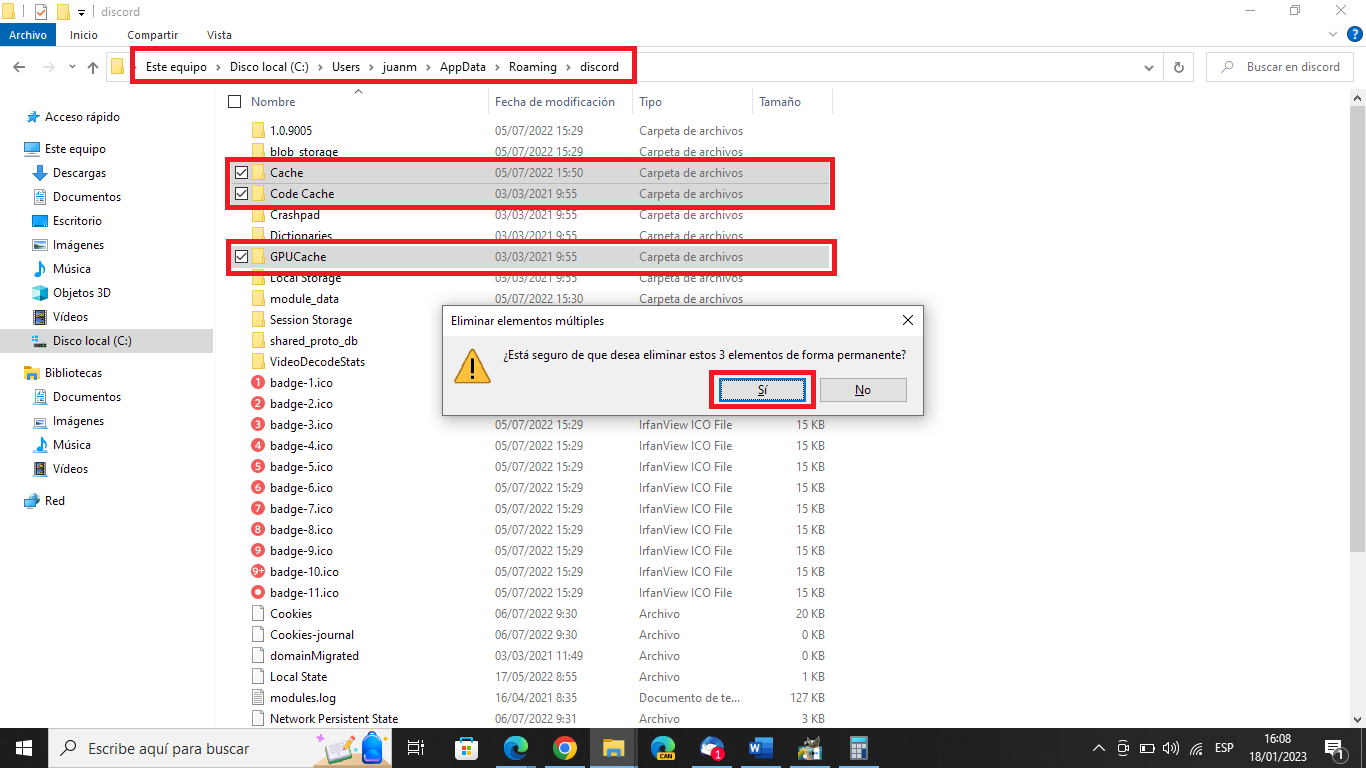Click the ESP language indicator in the taskbar
1366x768 pixels.
coord(1223,747)
